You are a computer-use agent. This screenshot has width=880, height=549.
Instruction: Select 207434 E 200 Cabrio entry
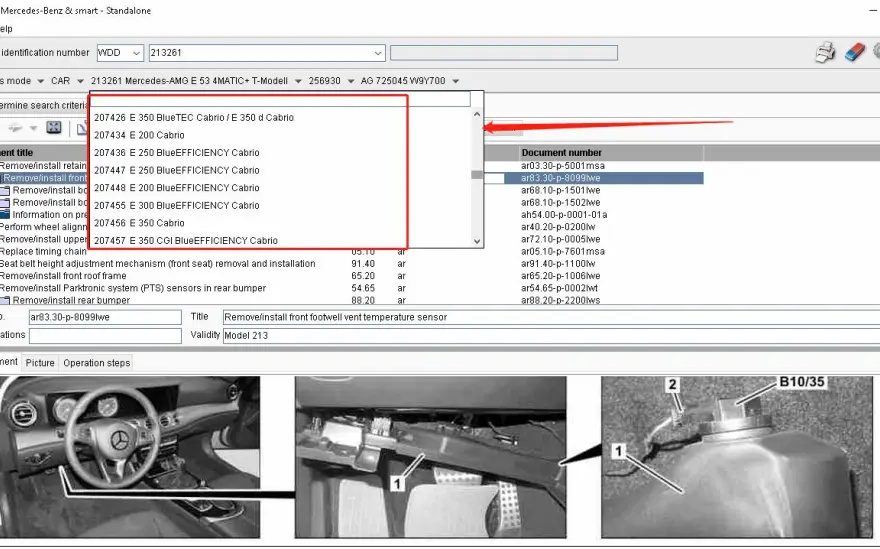(139, 135)
